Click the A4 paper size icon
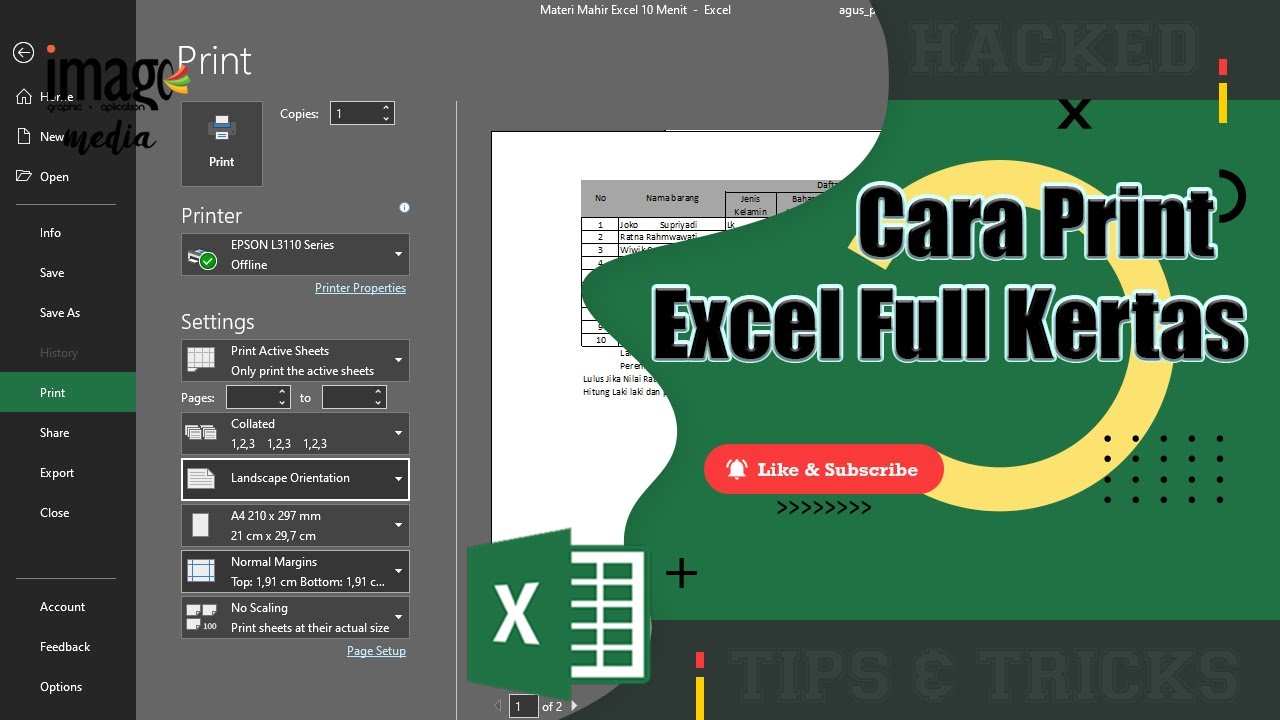 click(x=200, y=525)
